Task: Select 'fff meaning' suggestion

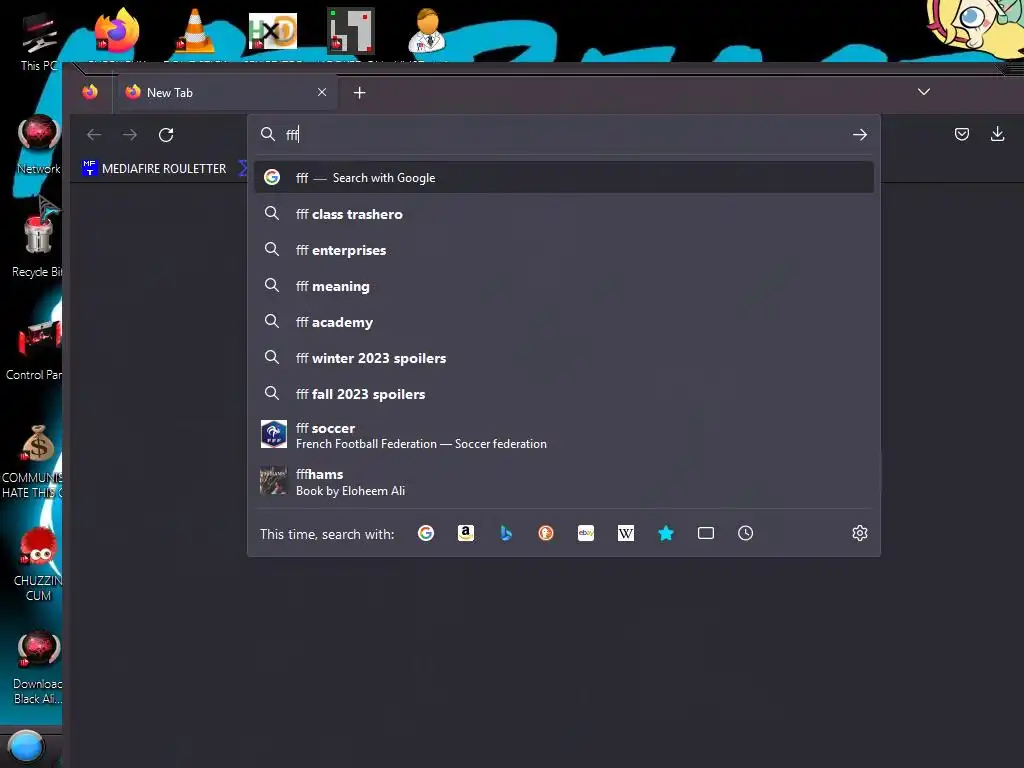Action: [564, 286]
